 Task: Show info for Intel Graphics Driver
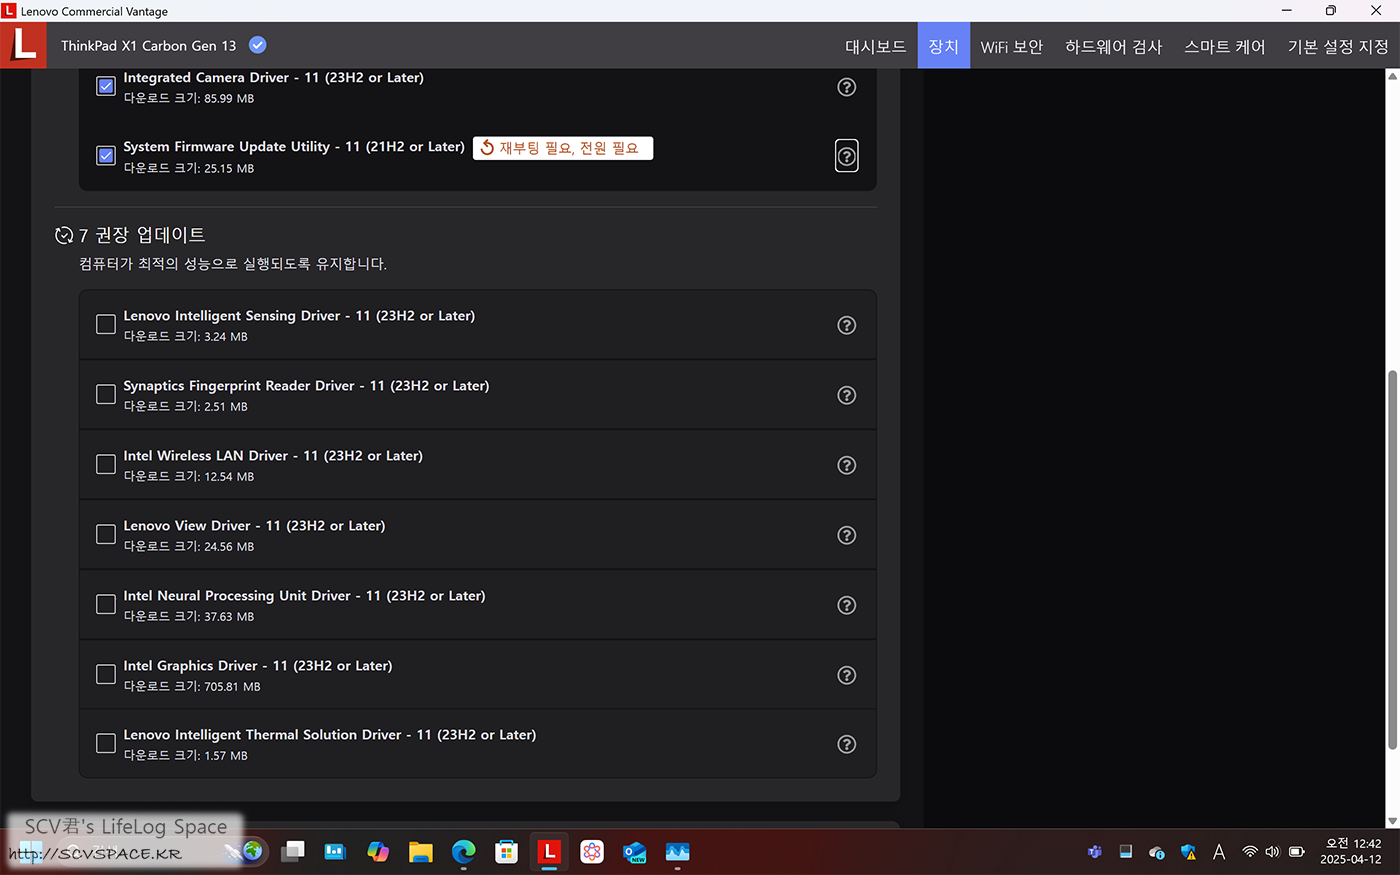[846, 675]
